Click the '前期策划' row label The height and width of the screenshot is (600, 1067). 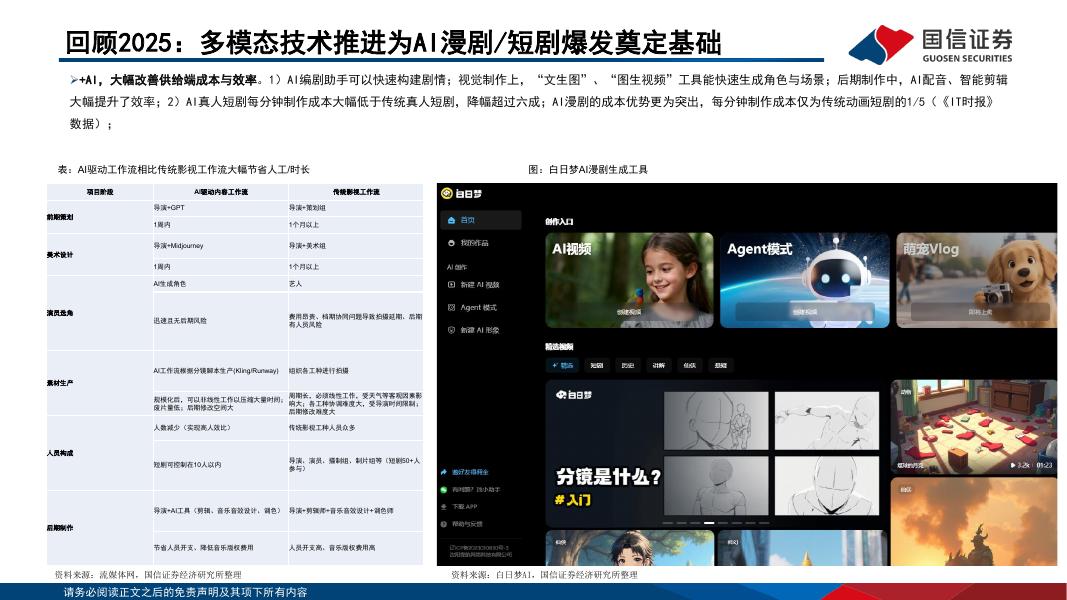(60, 217)
